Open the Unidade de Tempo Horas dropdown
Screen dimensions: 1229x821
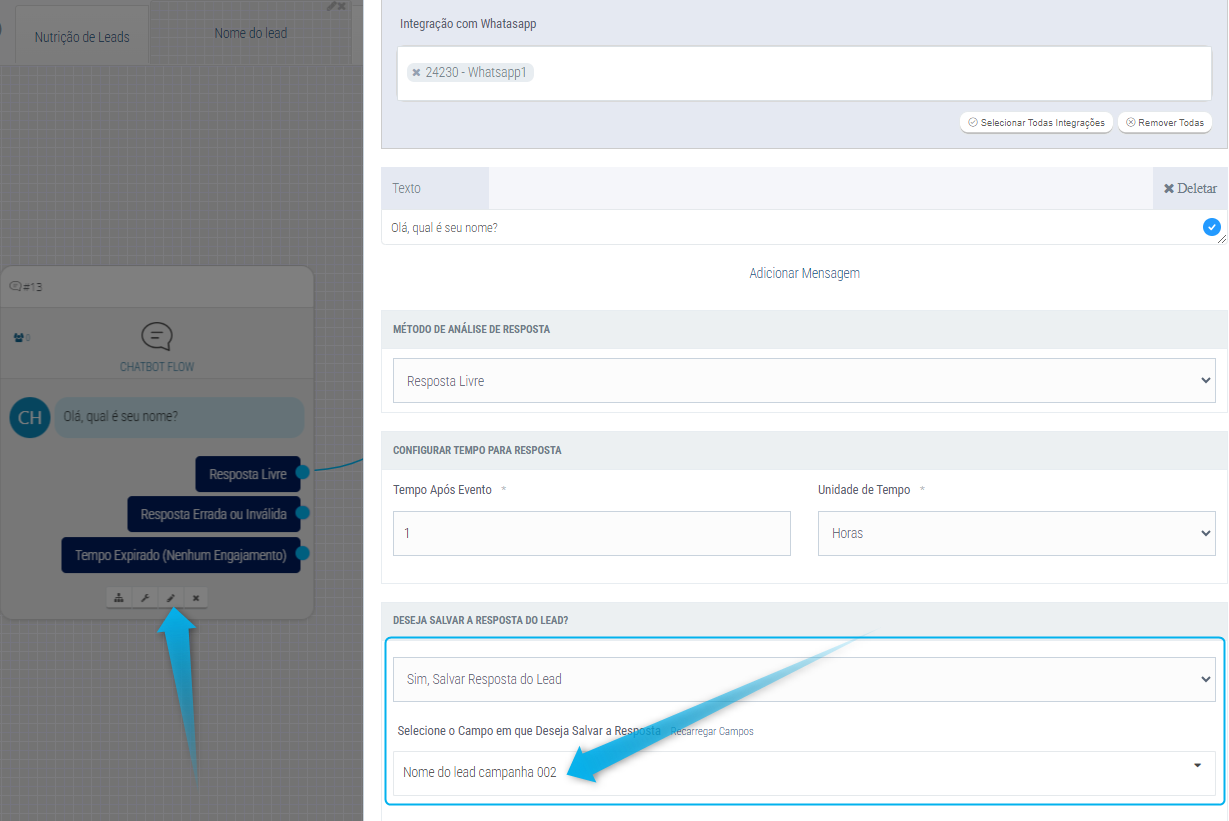coord(1016,534)
